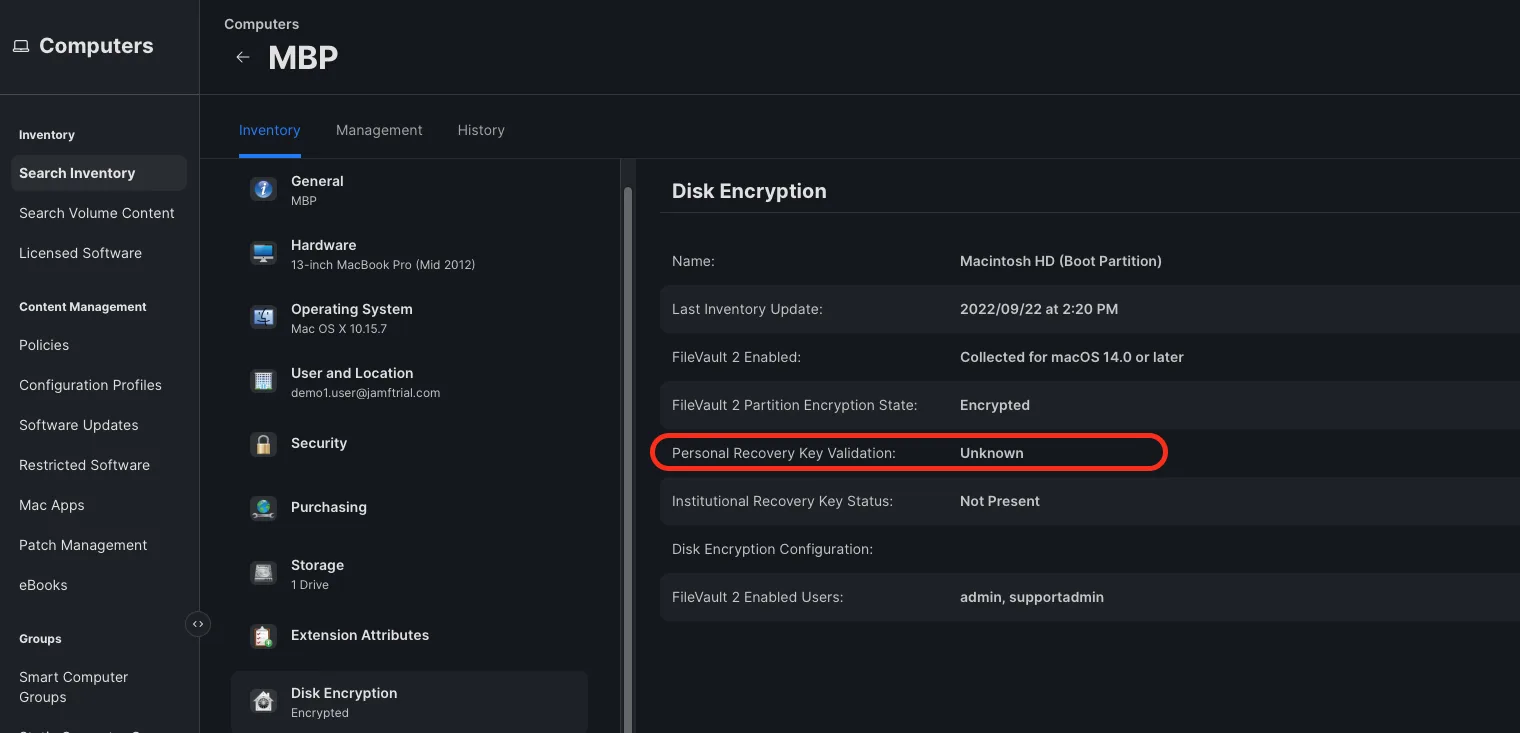Switch to the Inventory tab

(270, 130)
